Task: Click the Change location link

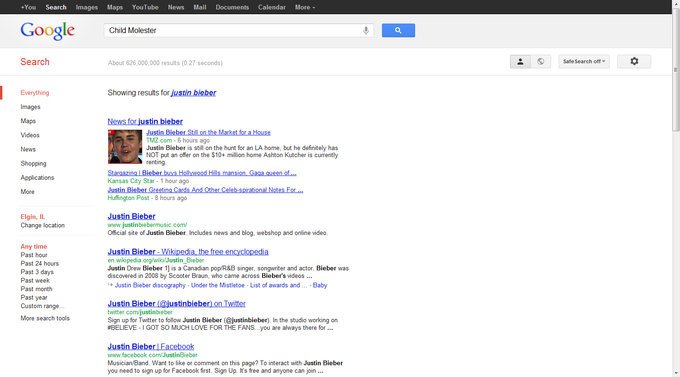Action: [x=42, y=226]
